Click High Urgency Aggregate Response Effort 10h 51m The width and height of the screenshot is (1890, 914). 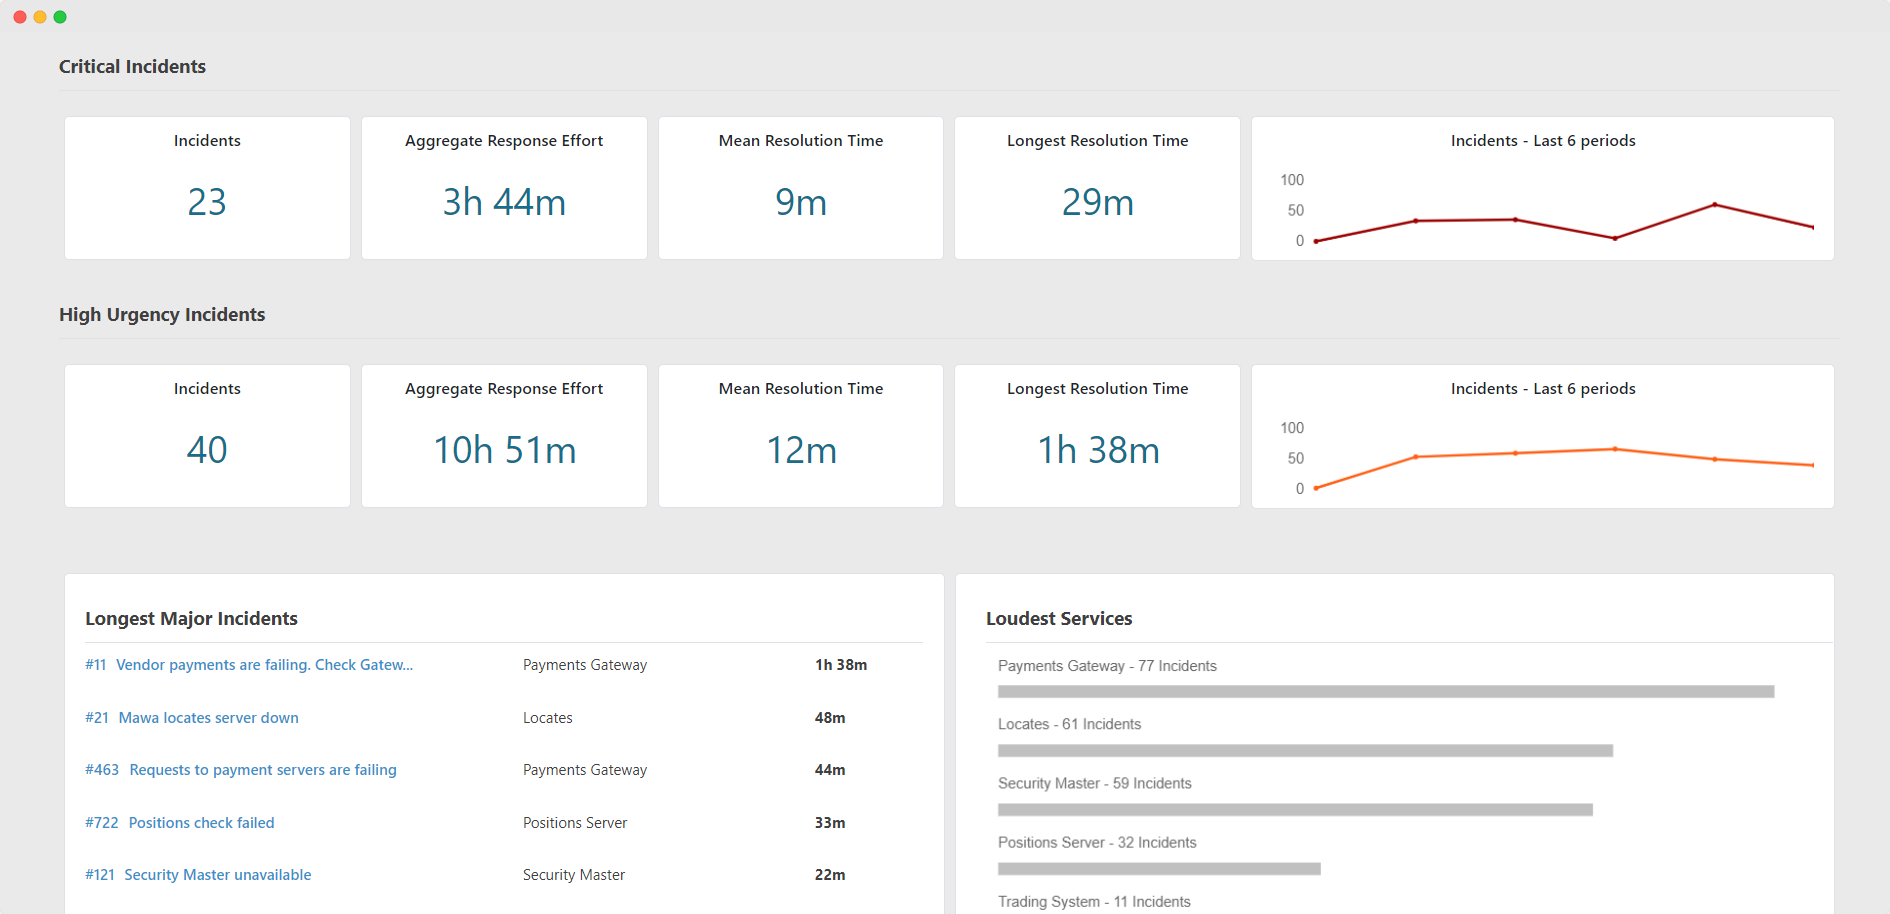504,451
